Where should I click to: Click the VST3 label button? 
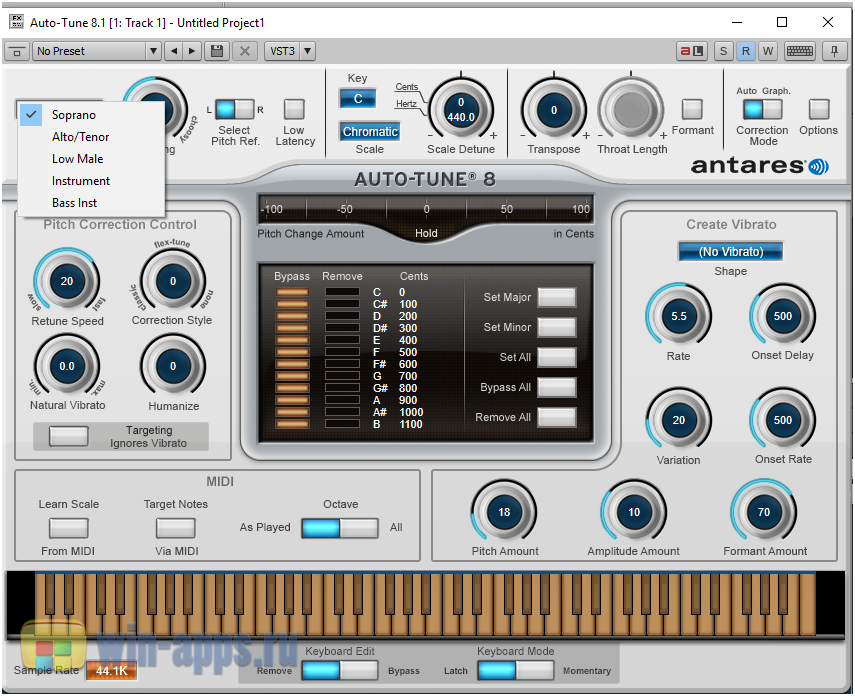point(282,51)
